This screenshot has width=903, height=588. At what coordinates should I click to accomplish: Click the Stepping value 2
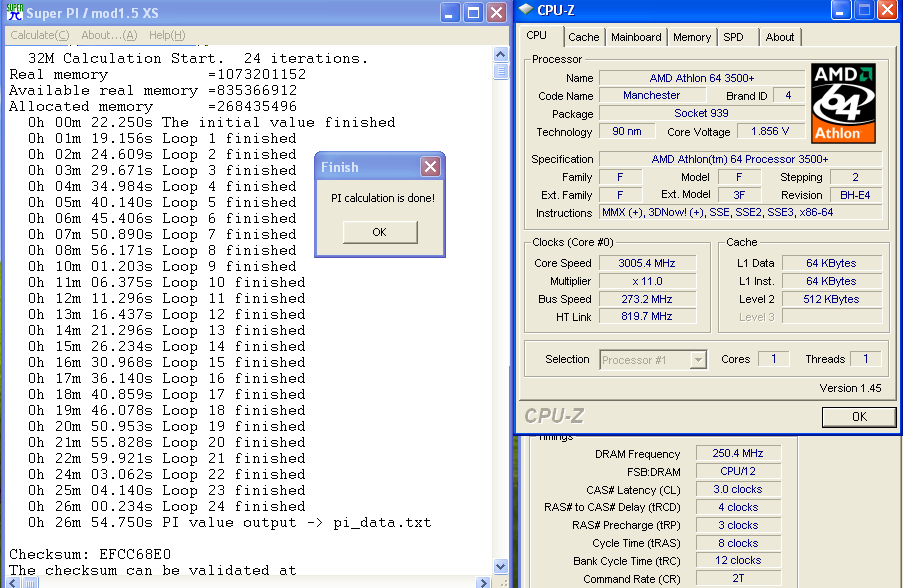[856, 177]
